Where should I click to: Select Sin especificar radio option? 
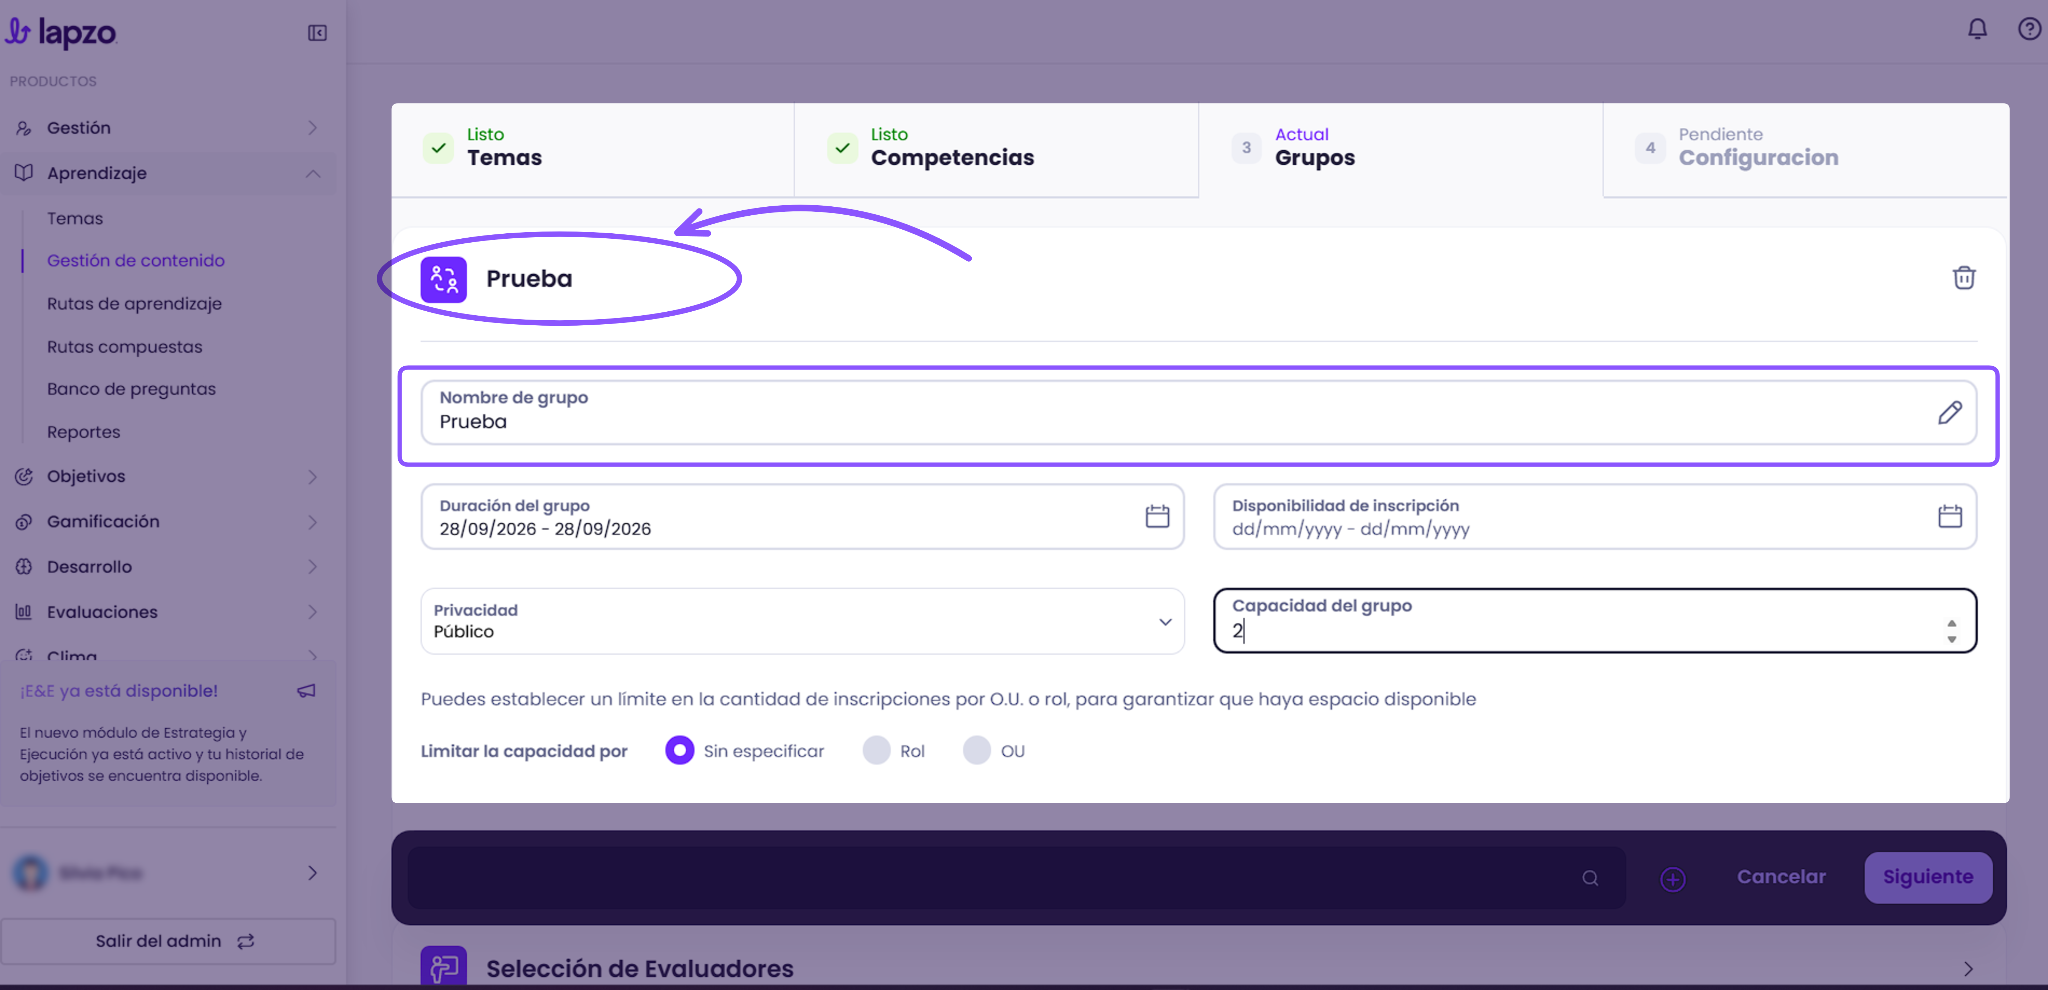680,750
